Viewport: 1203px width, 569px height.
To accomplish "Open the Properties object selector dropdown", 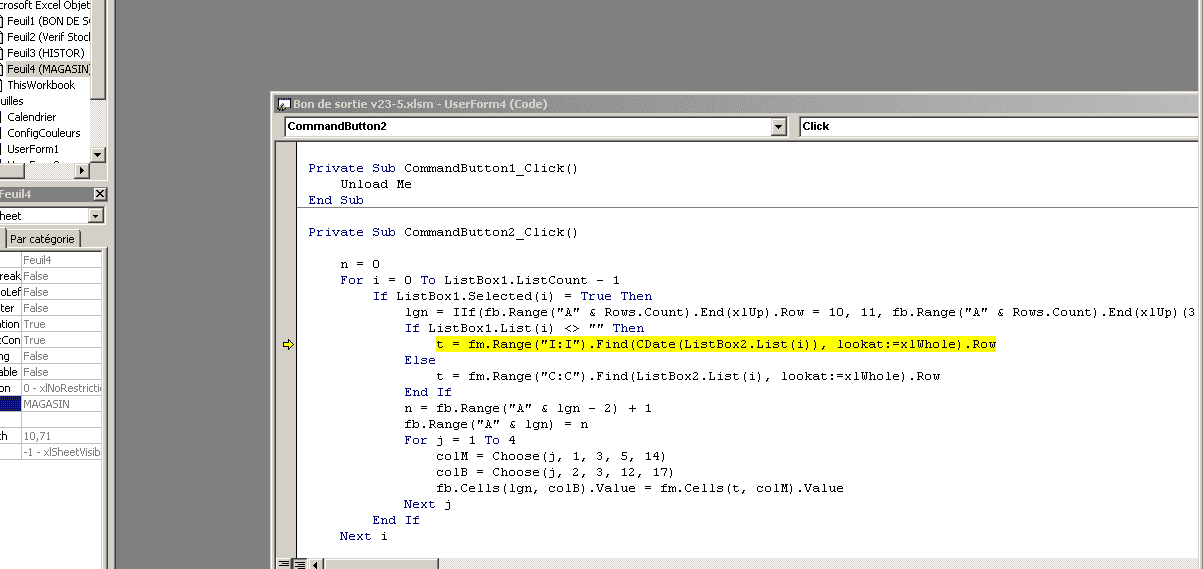I will [x=96, y=216].
